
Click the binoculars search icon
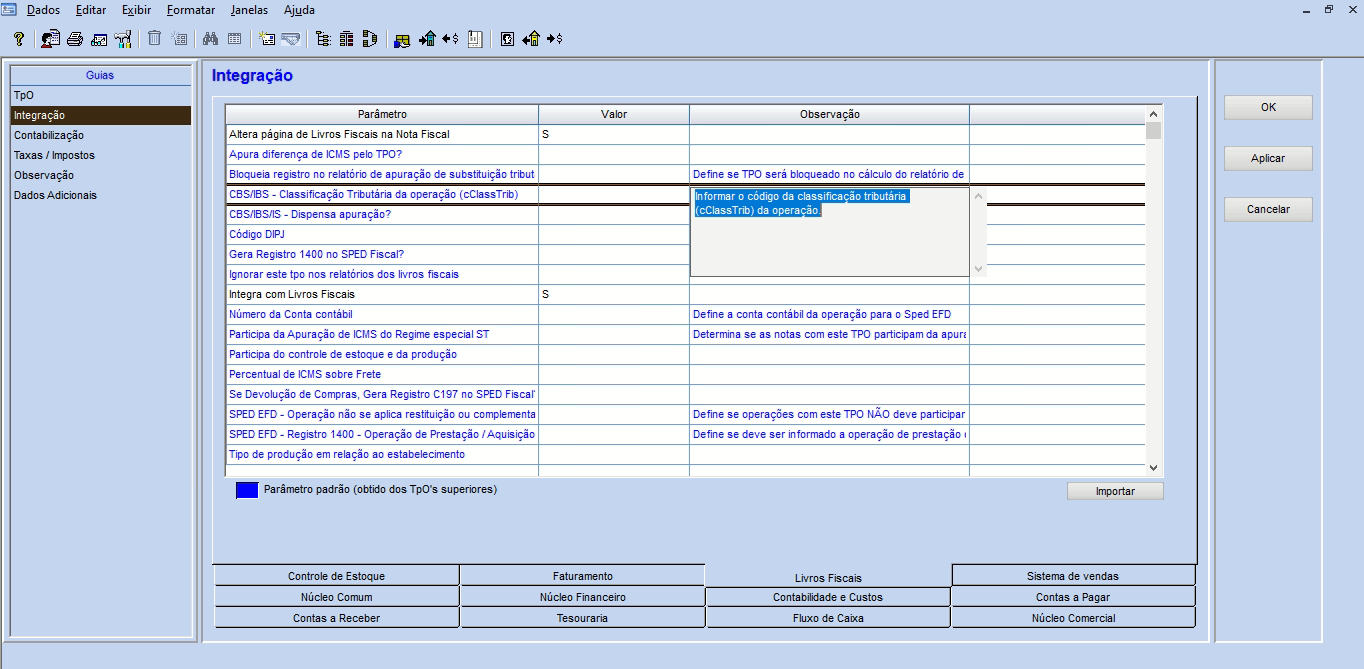click(210, 39)
